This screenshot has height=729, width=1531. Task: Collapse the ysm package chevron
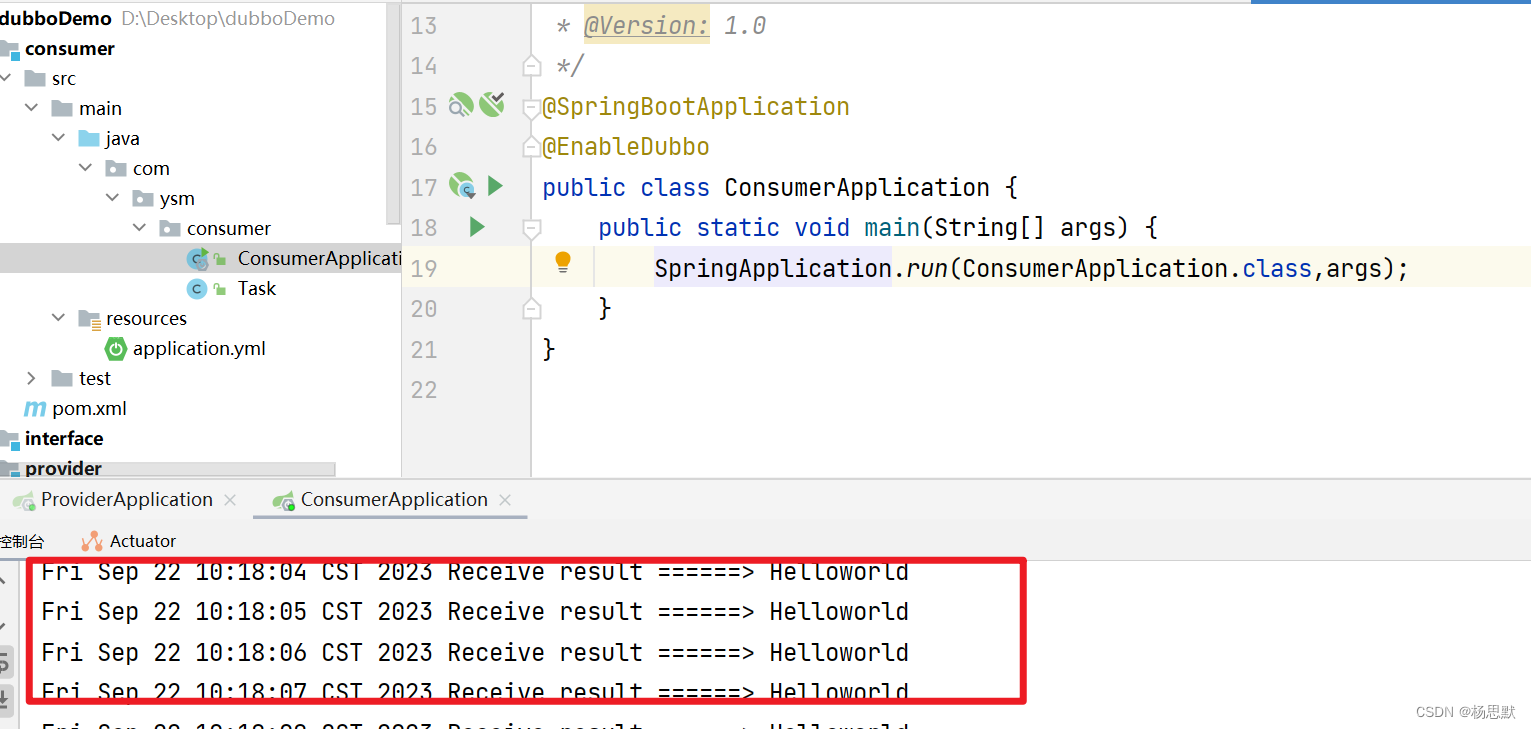(112, 198)
